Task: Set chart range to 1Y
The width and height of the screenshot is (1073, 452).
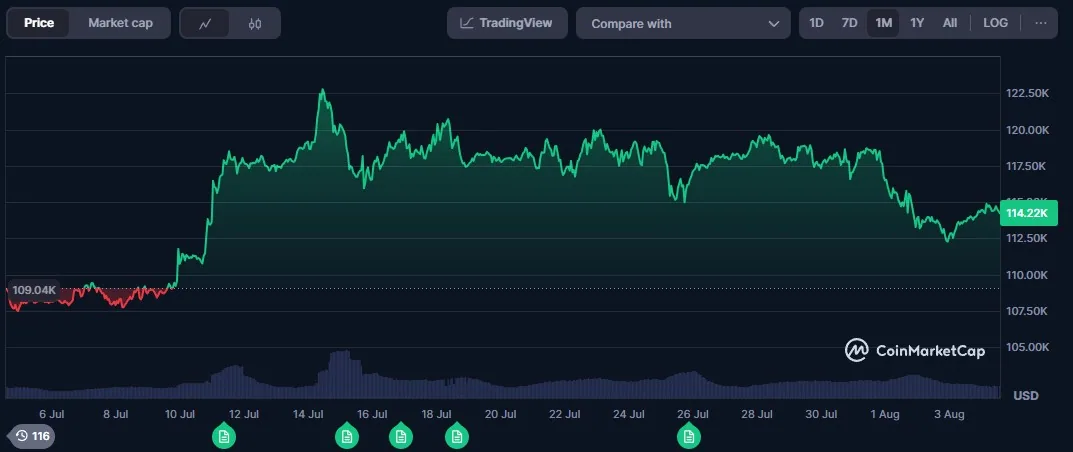Action: (x=917, y=23)
